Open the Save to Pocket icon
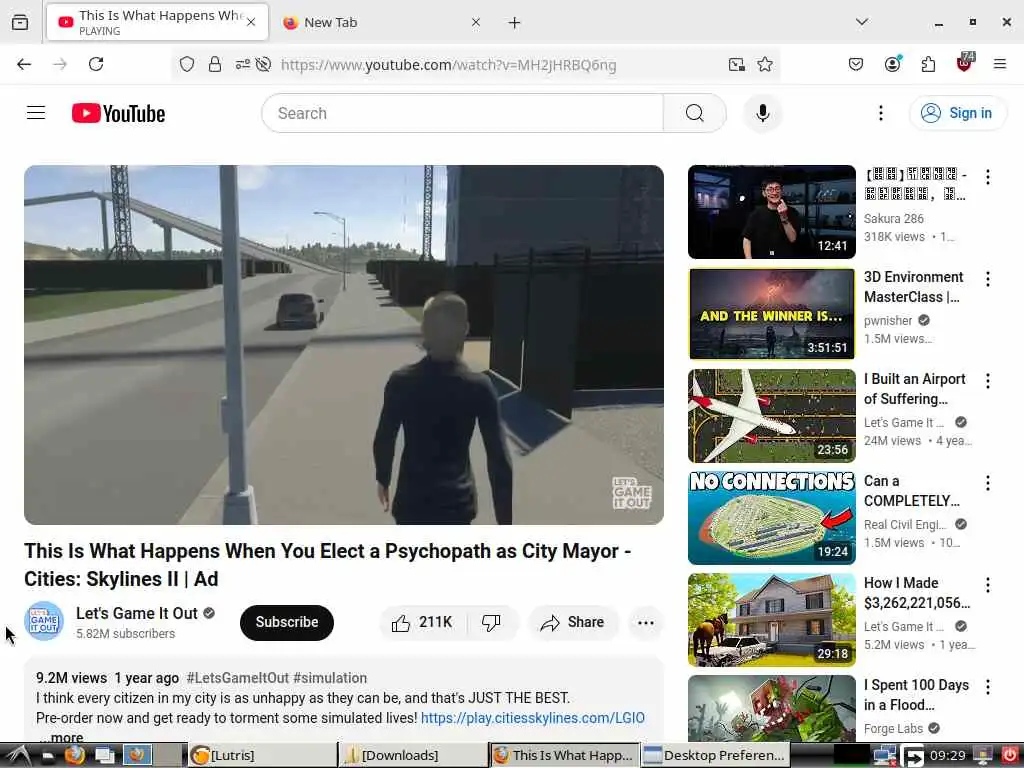The width and height of the screenshot is (1024, 768). [x=856, y=64]
